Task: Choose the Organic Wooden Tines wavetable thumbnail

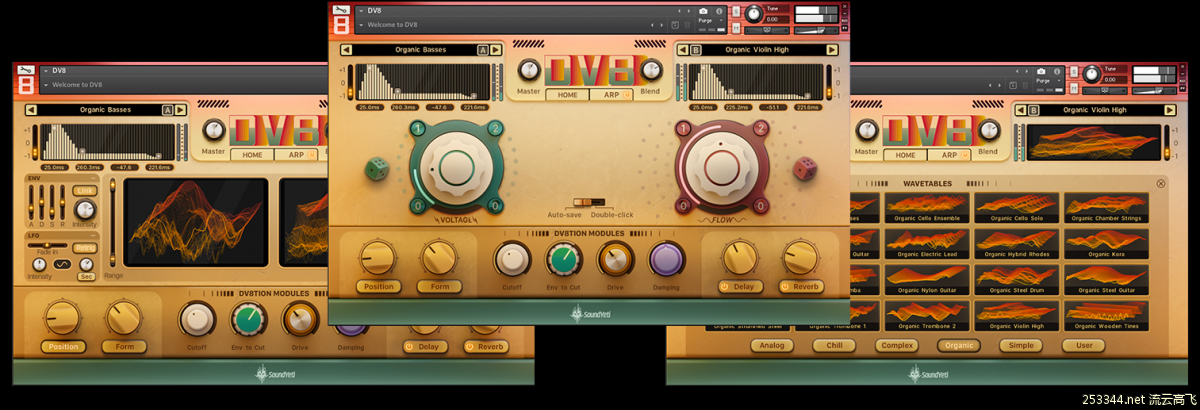Action: pyautogui.click(x=1106, y=316)
